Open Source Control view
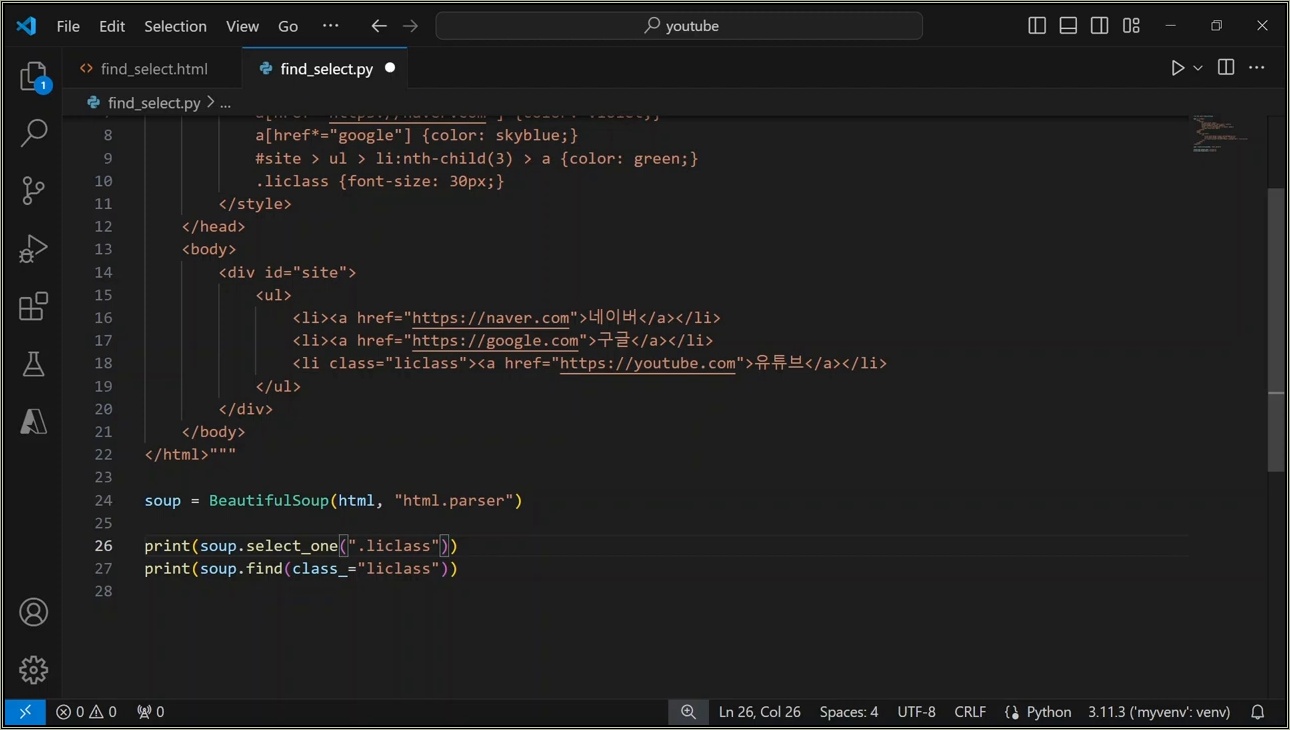 coord(33,190)
